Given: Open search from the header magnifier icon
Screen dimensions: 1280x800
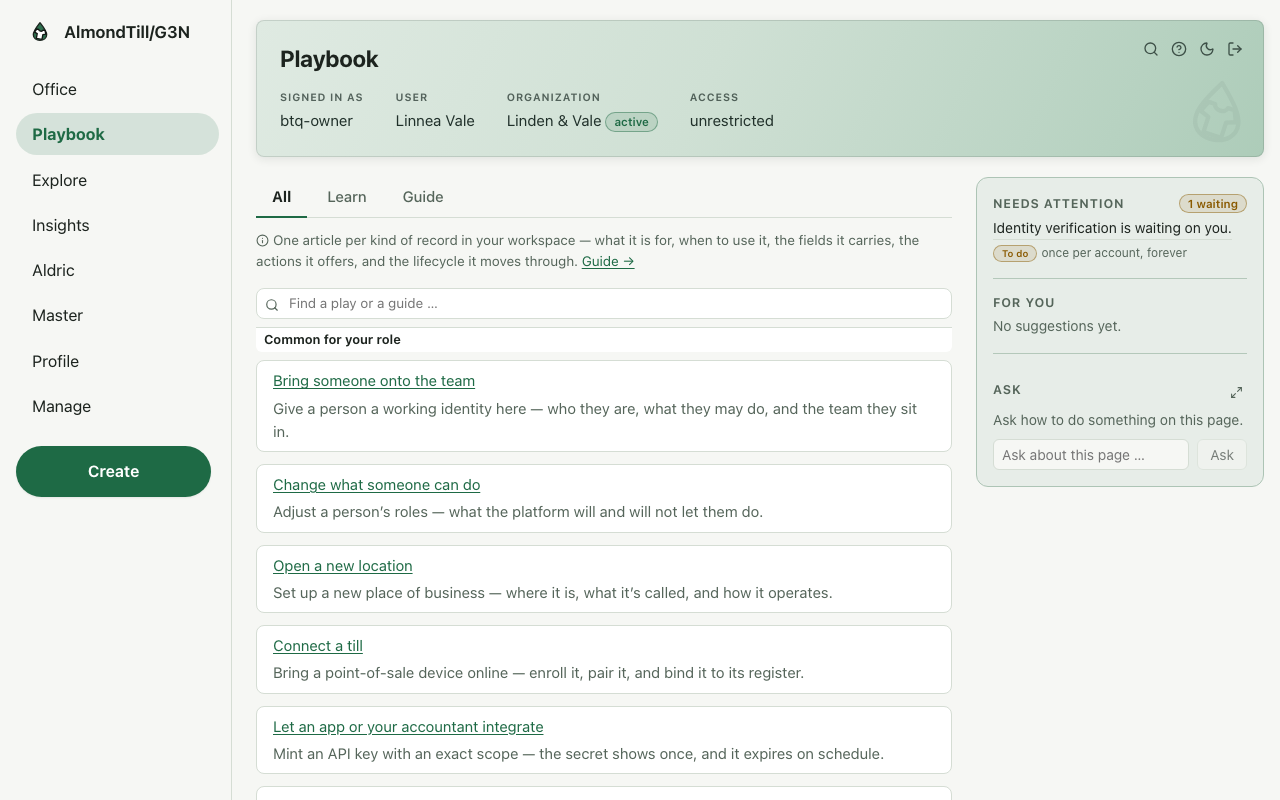Looking at the screenshot, I should click(1151, 49).
